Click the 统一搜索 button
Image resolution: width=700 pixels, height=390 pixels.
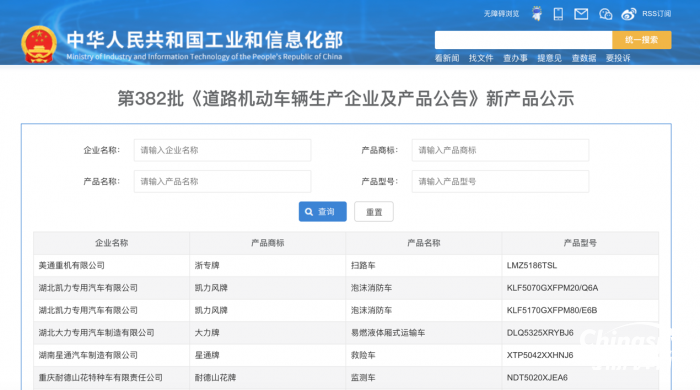click(642, 40)
